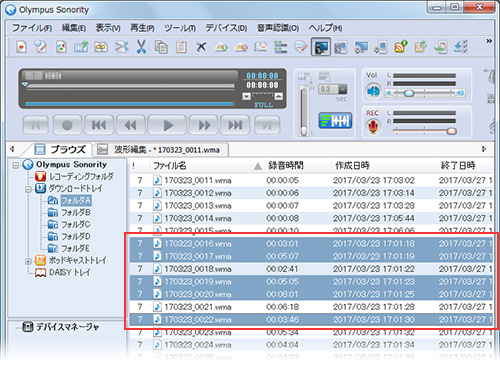Click the join files icon with yellow link

101,47
